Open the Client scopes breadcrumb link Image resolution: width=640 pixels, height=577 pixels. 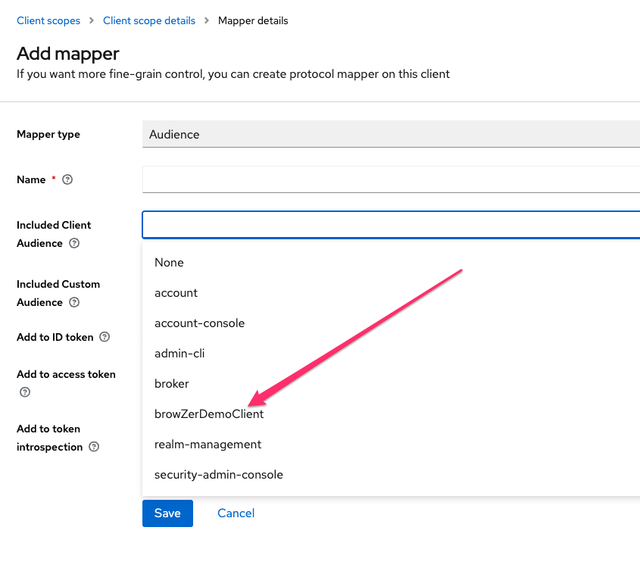tap(48, 21)
